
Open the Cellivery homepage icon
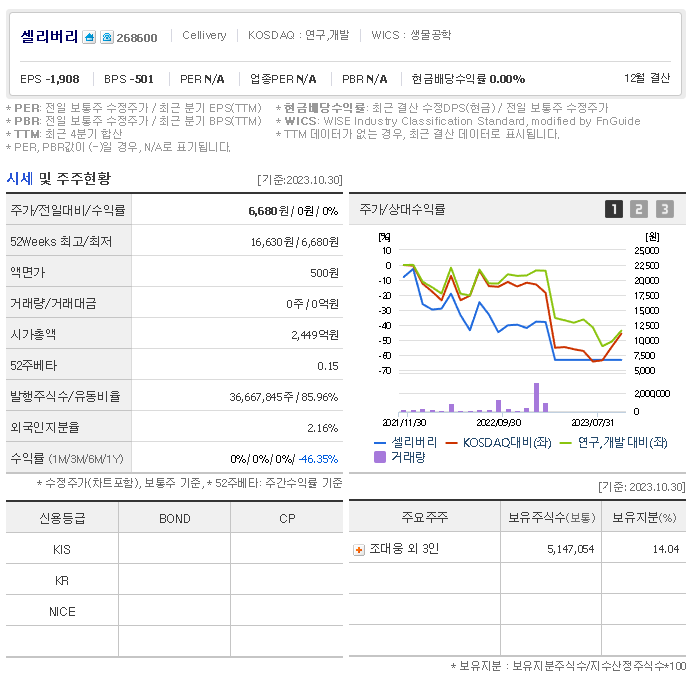(89, 37)
